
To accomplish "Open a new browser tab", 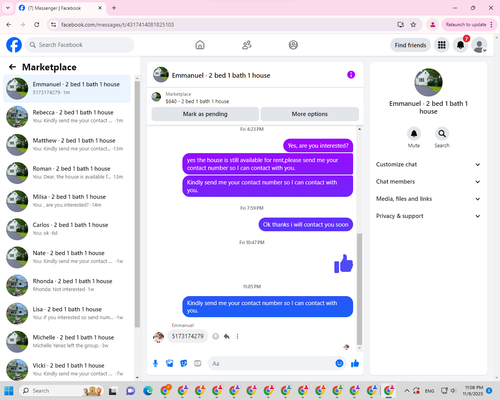I will point(114,8).
